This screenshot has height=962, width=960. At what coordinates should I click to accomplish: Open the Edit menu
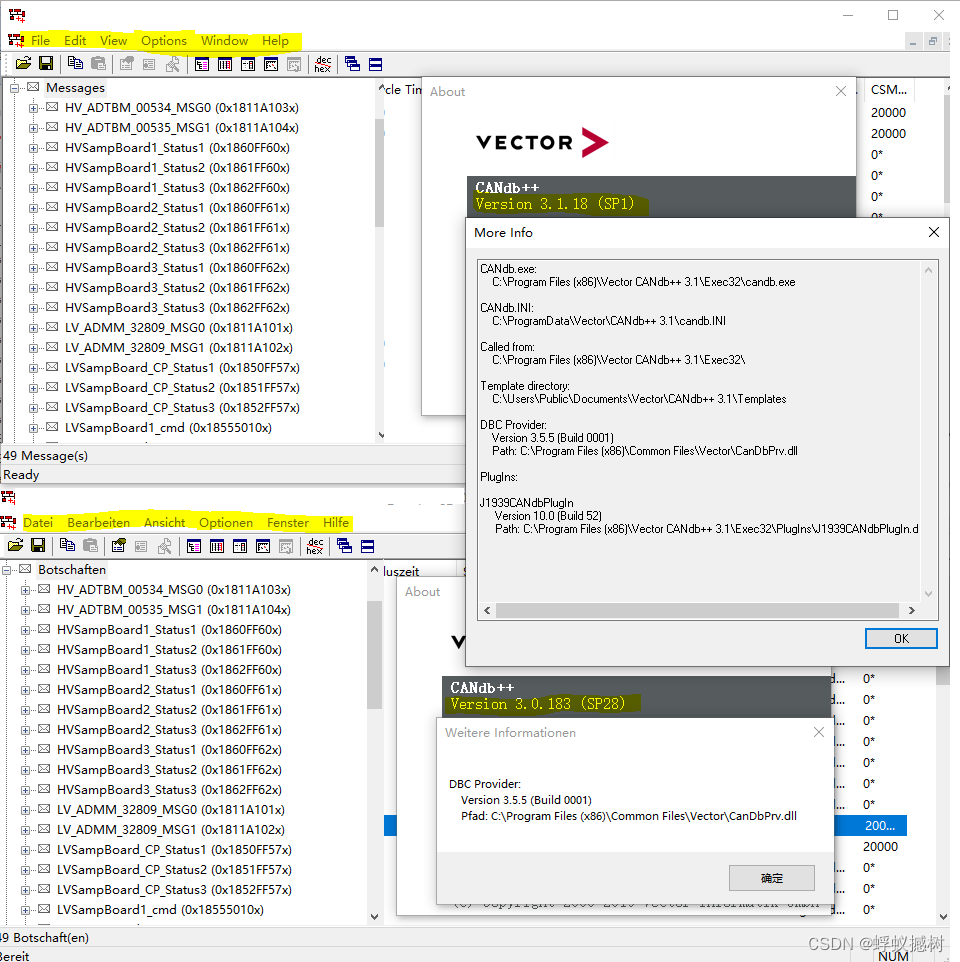75,40
